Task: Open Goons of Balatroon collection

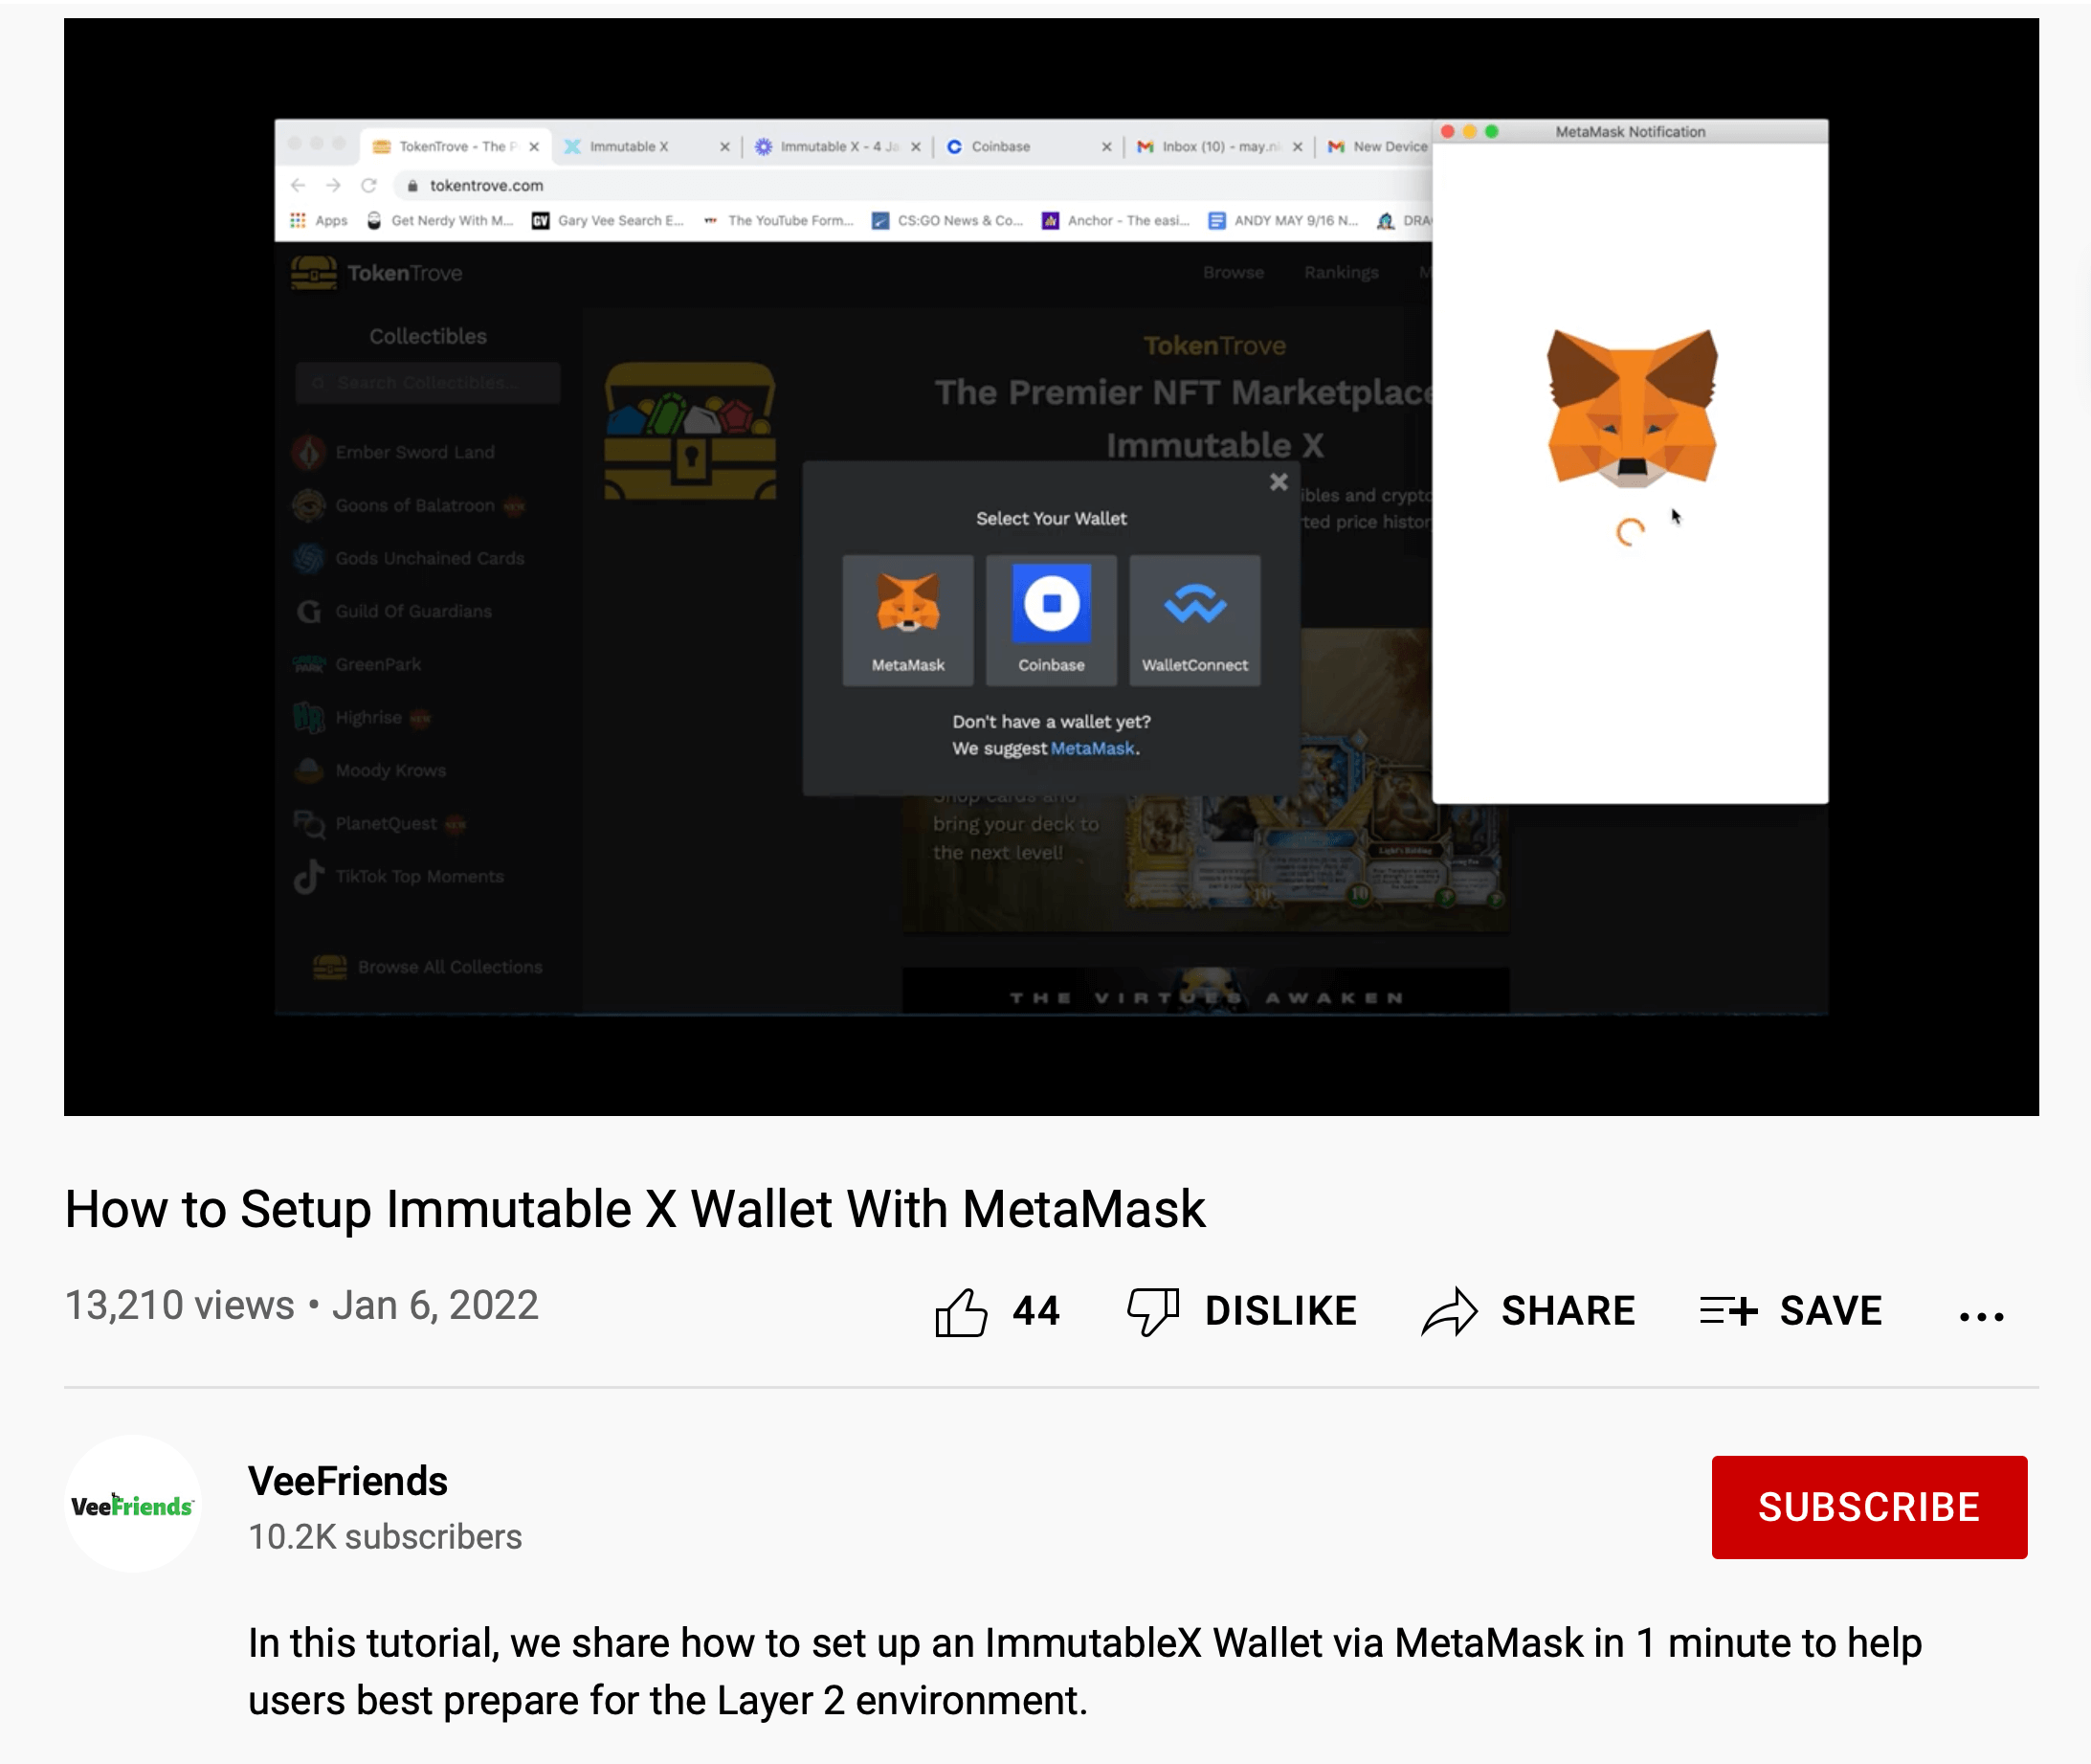Action: (x=410, y=505)
